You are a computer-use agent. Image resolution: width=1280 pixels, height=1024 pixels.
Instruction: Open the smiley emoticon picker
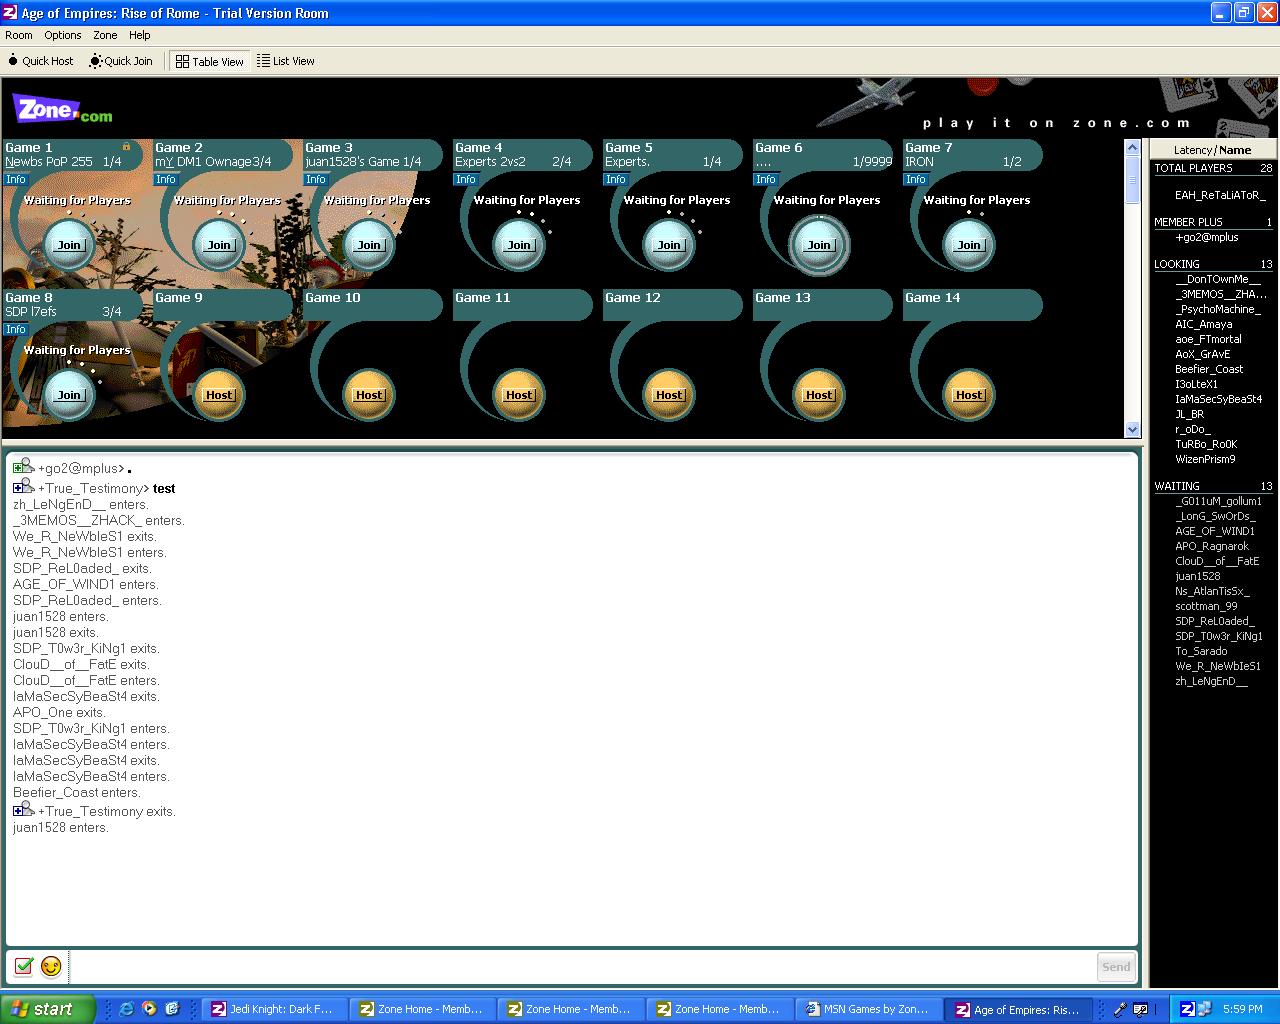pos(51,966)
